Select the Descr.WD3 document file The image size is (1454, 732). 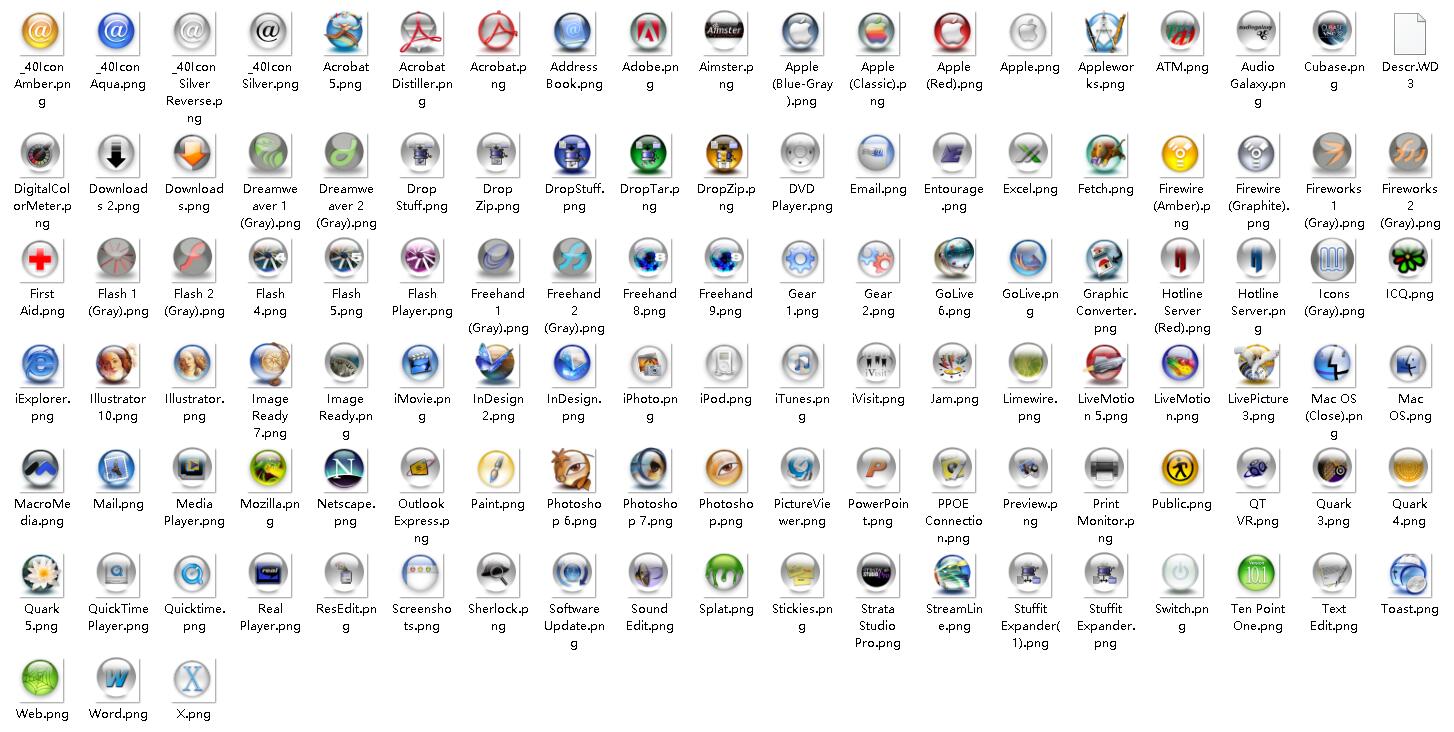pyautogui.click(x=1409, y=32)
